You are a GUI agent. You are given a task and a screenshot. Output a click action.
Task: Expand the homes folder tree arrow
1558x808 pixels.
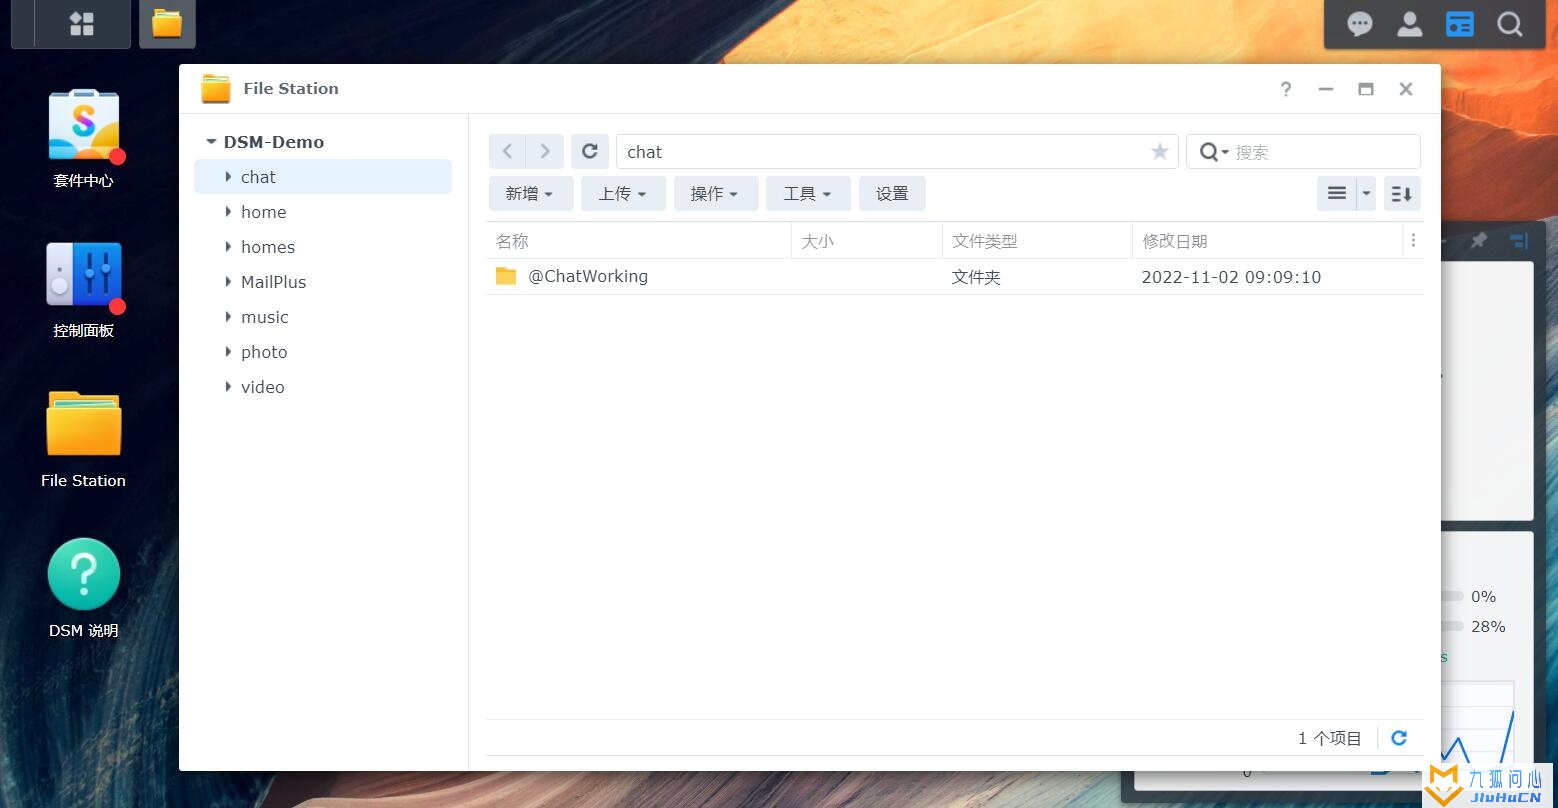point(228,247)
